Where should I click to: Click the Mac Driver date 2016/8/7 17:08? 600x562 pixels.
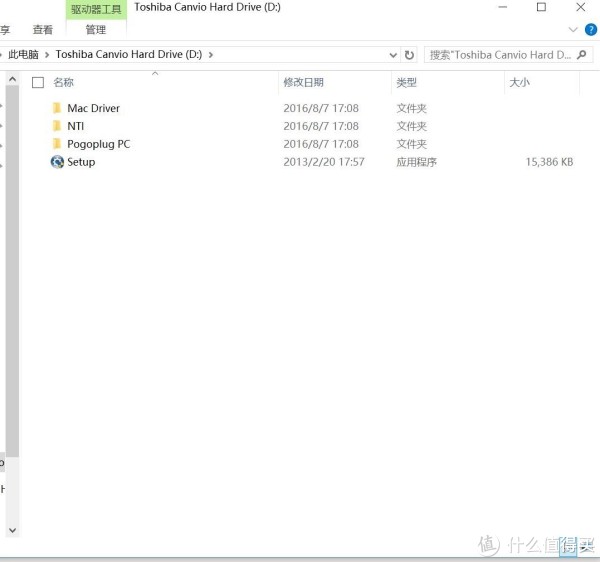coord(321,108)
